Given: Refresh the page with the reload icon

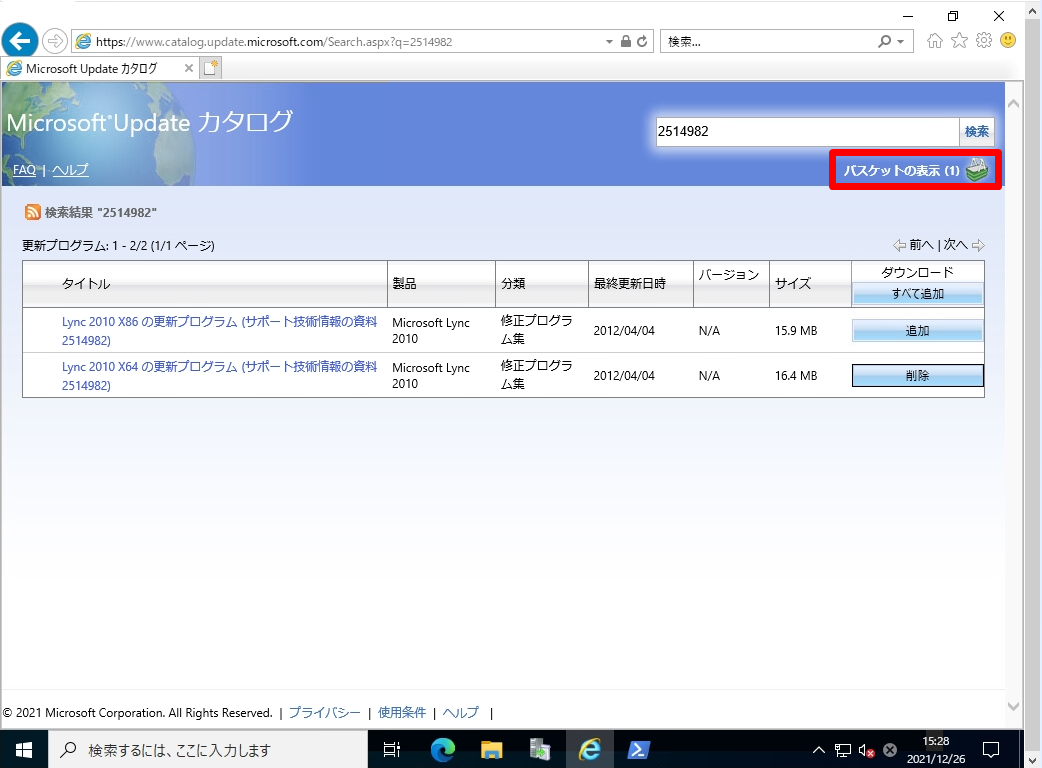Looking at the screenshot, I should [642, 41].
